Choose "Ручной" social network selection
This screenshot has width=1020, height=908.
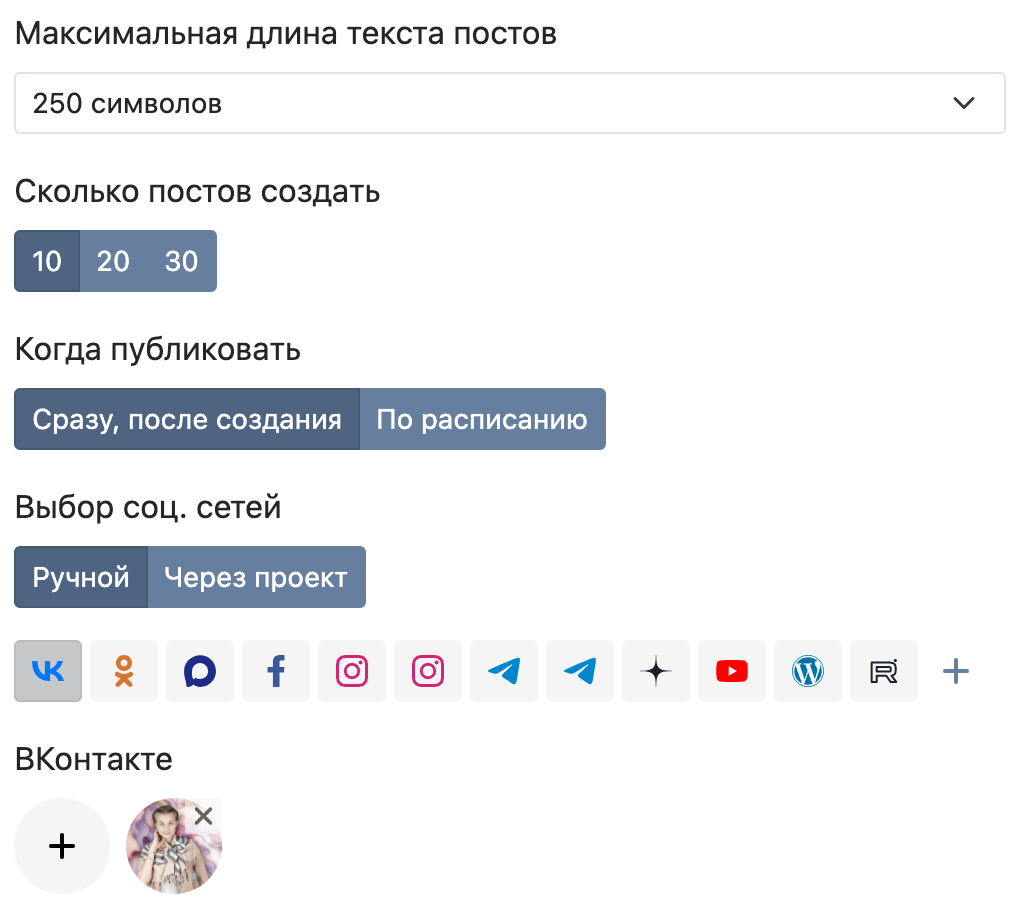click(x=81, y=577)
